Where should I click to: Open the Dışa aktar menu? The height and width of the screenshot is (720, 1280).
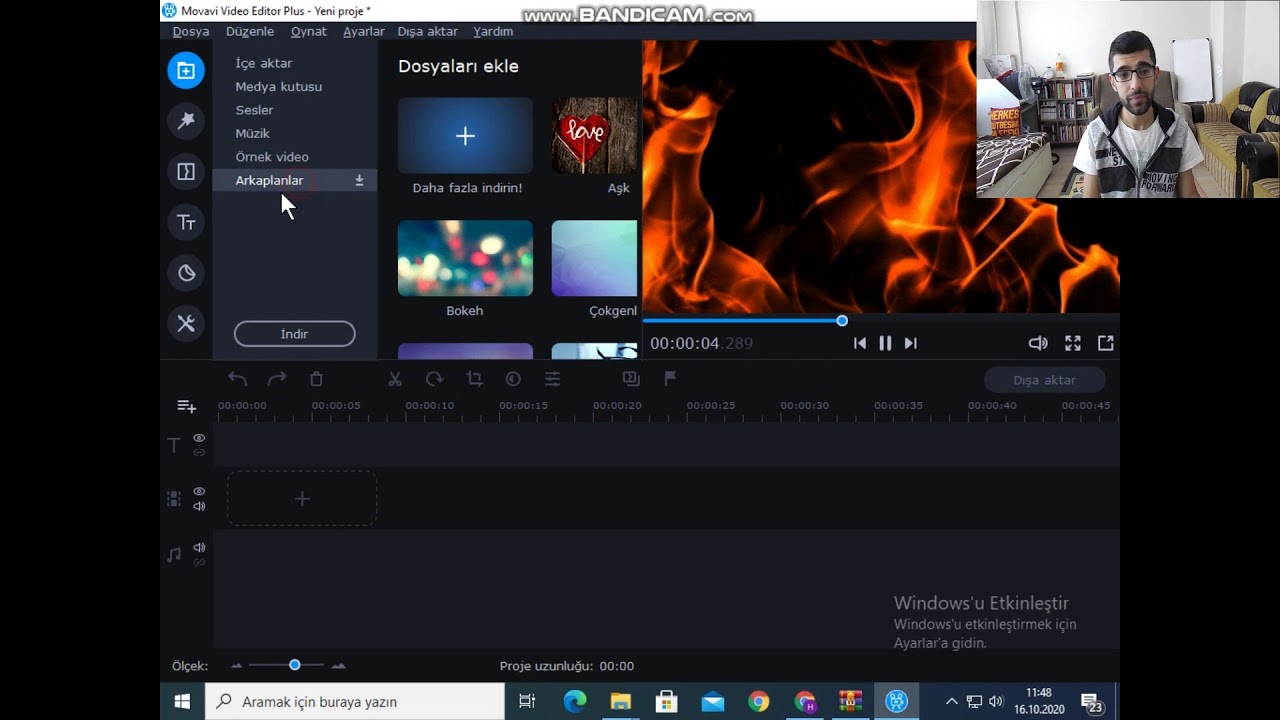coord(428,31)
